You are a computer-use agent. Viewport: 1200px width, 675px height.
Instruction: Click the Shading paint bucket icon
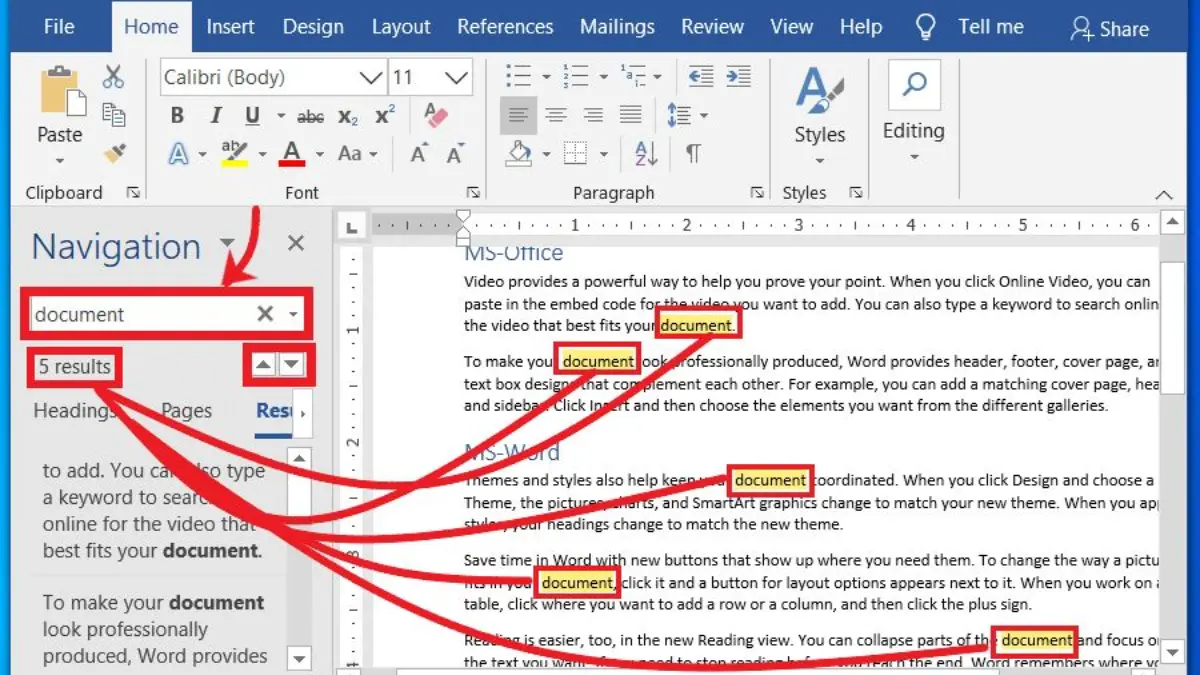518,153
